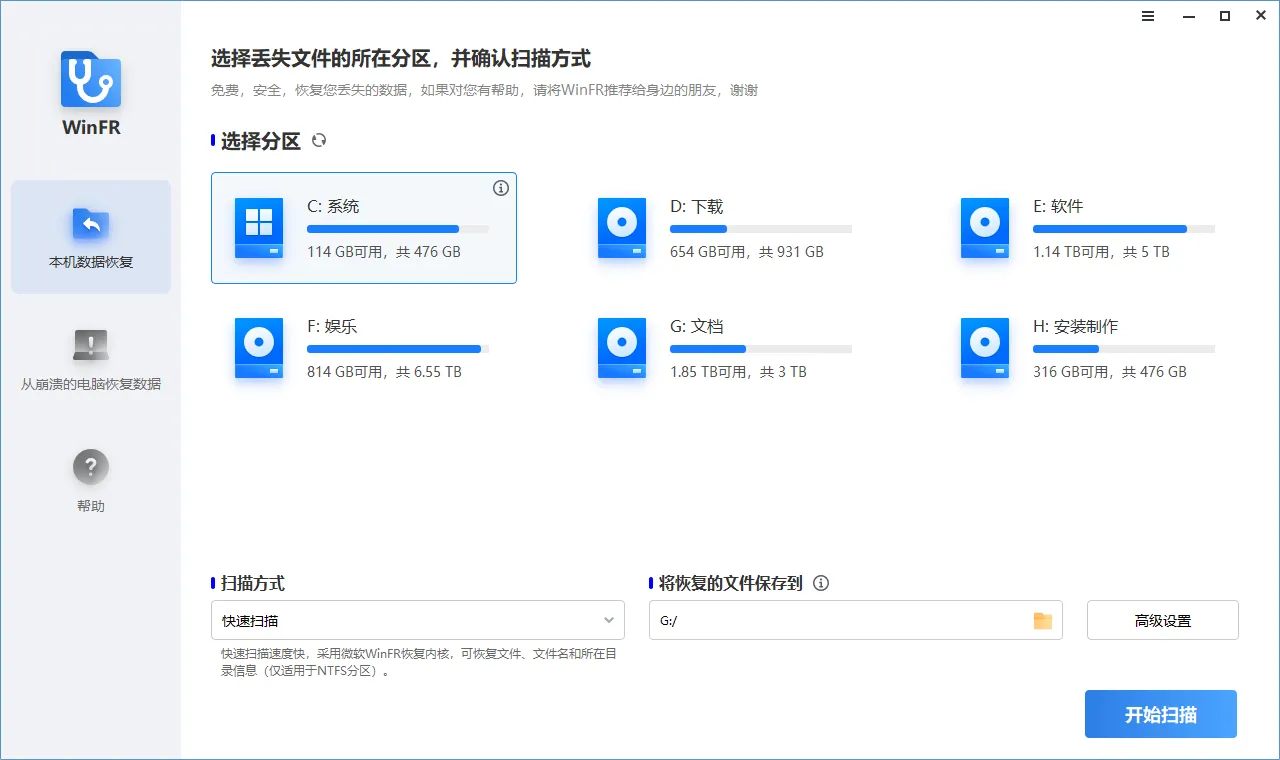The height and width of the screenshot is (760, 1280).
Task: Click the text 1.85 TB可用，共 3 TB
Action: coord(738,372)
